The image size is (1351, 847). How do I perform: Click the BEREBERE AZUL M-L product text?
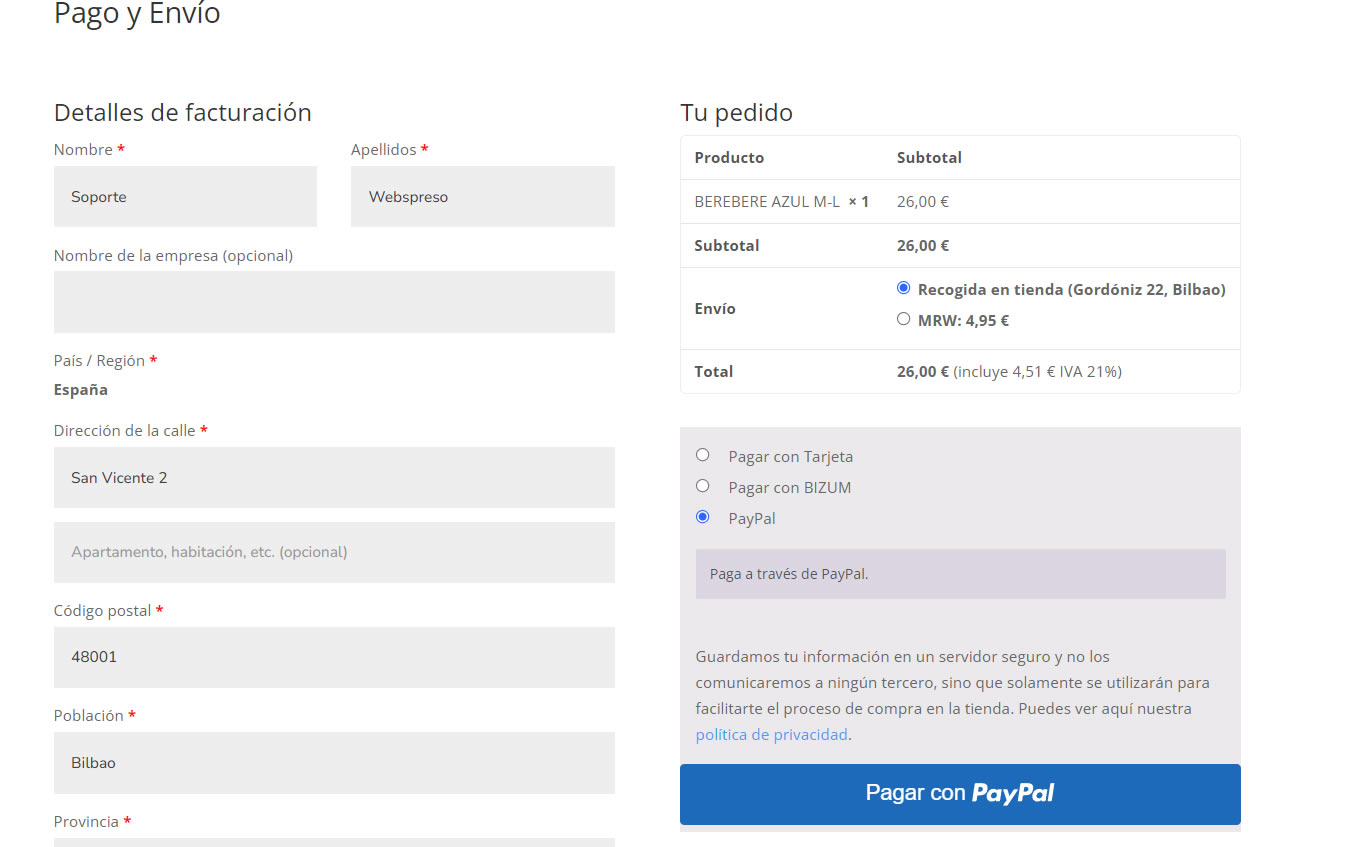767,201
